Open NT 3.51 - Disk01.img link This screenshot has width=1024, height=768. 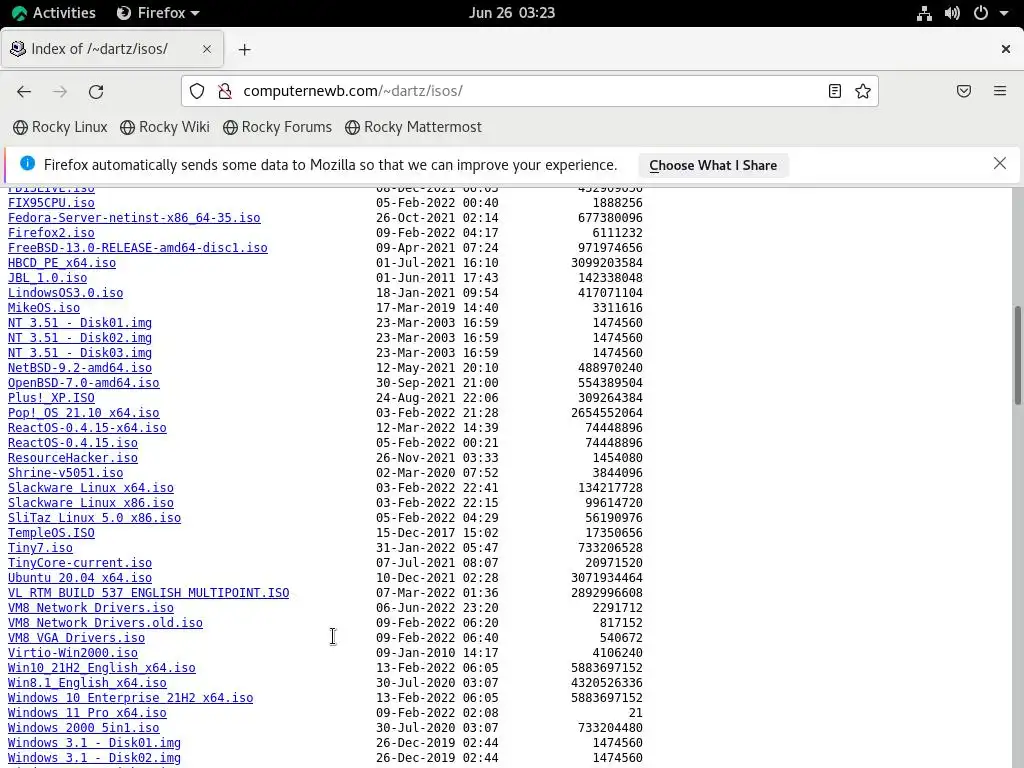[80, 323]
